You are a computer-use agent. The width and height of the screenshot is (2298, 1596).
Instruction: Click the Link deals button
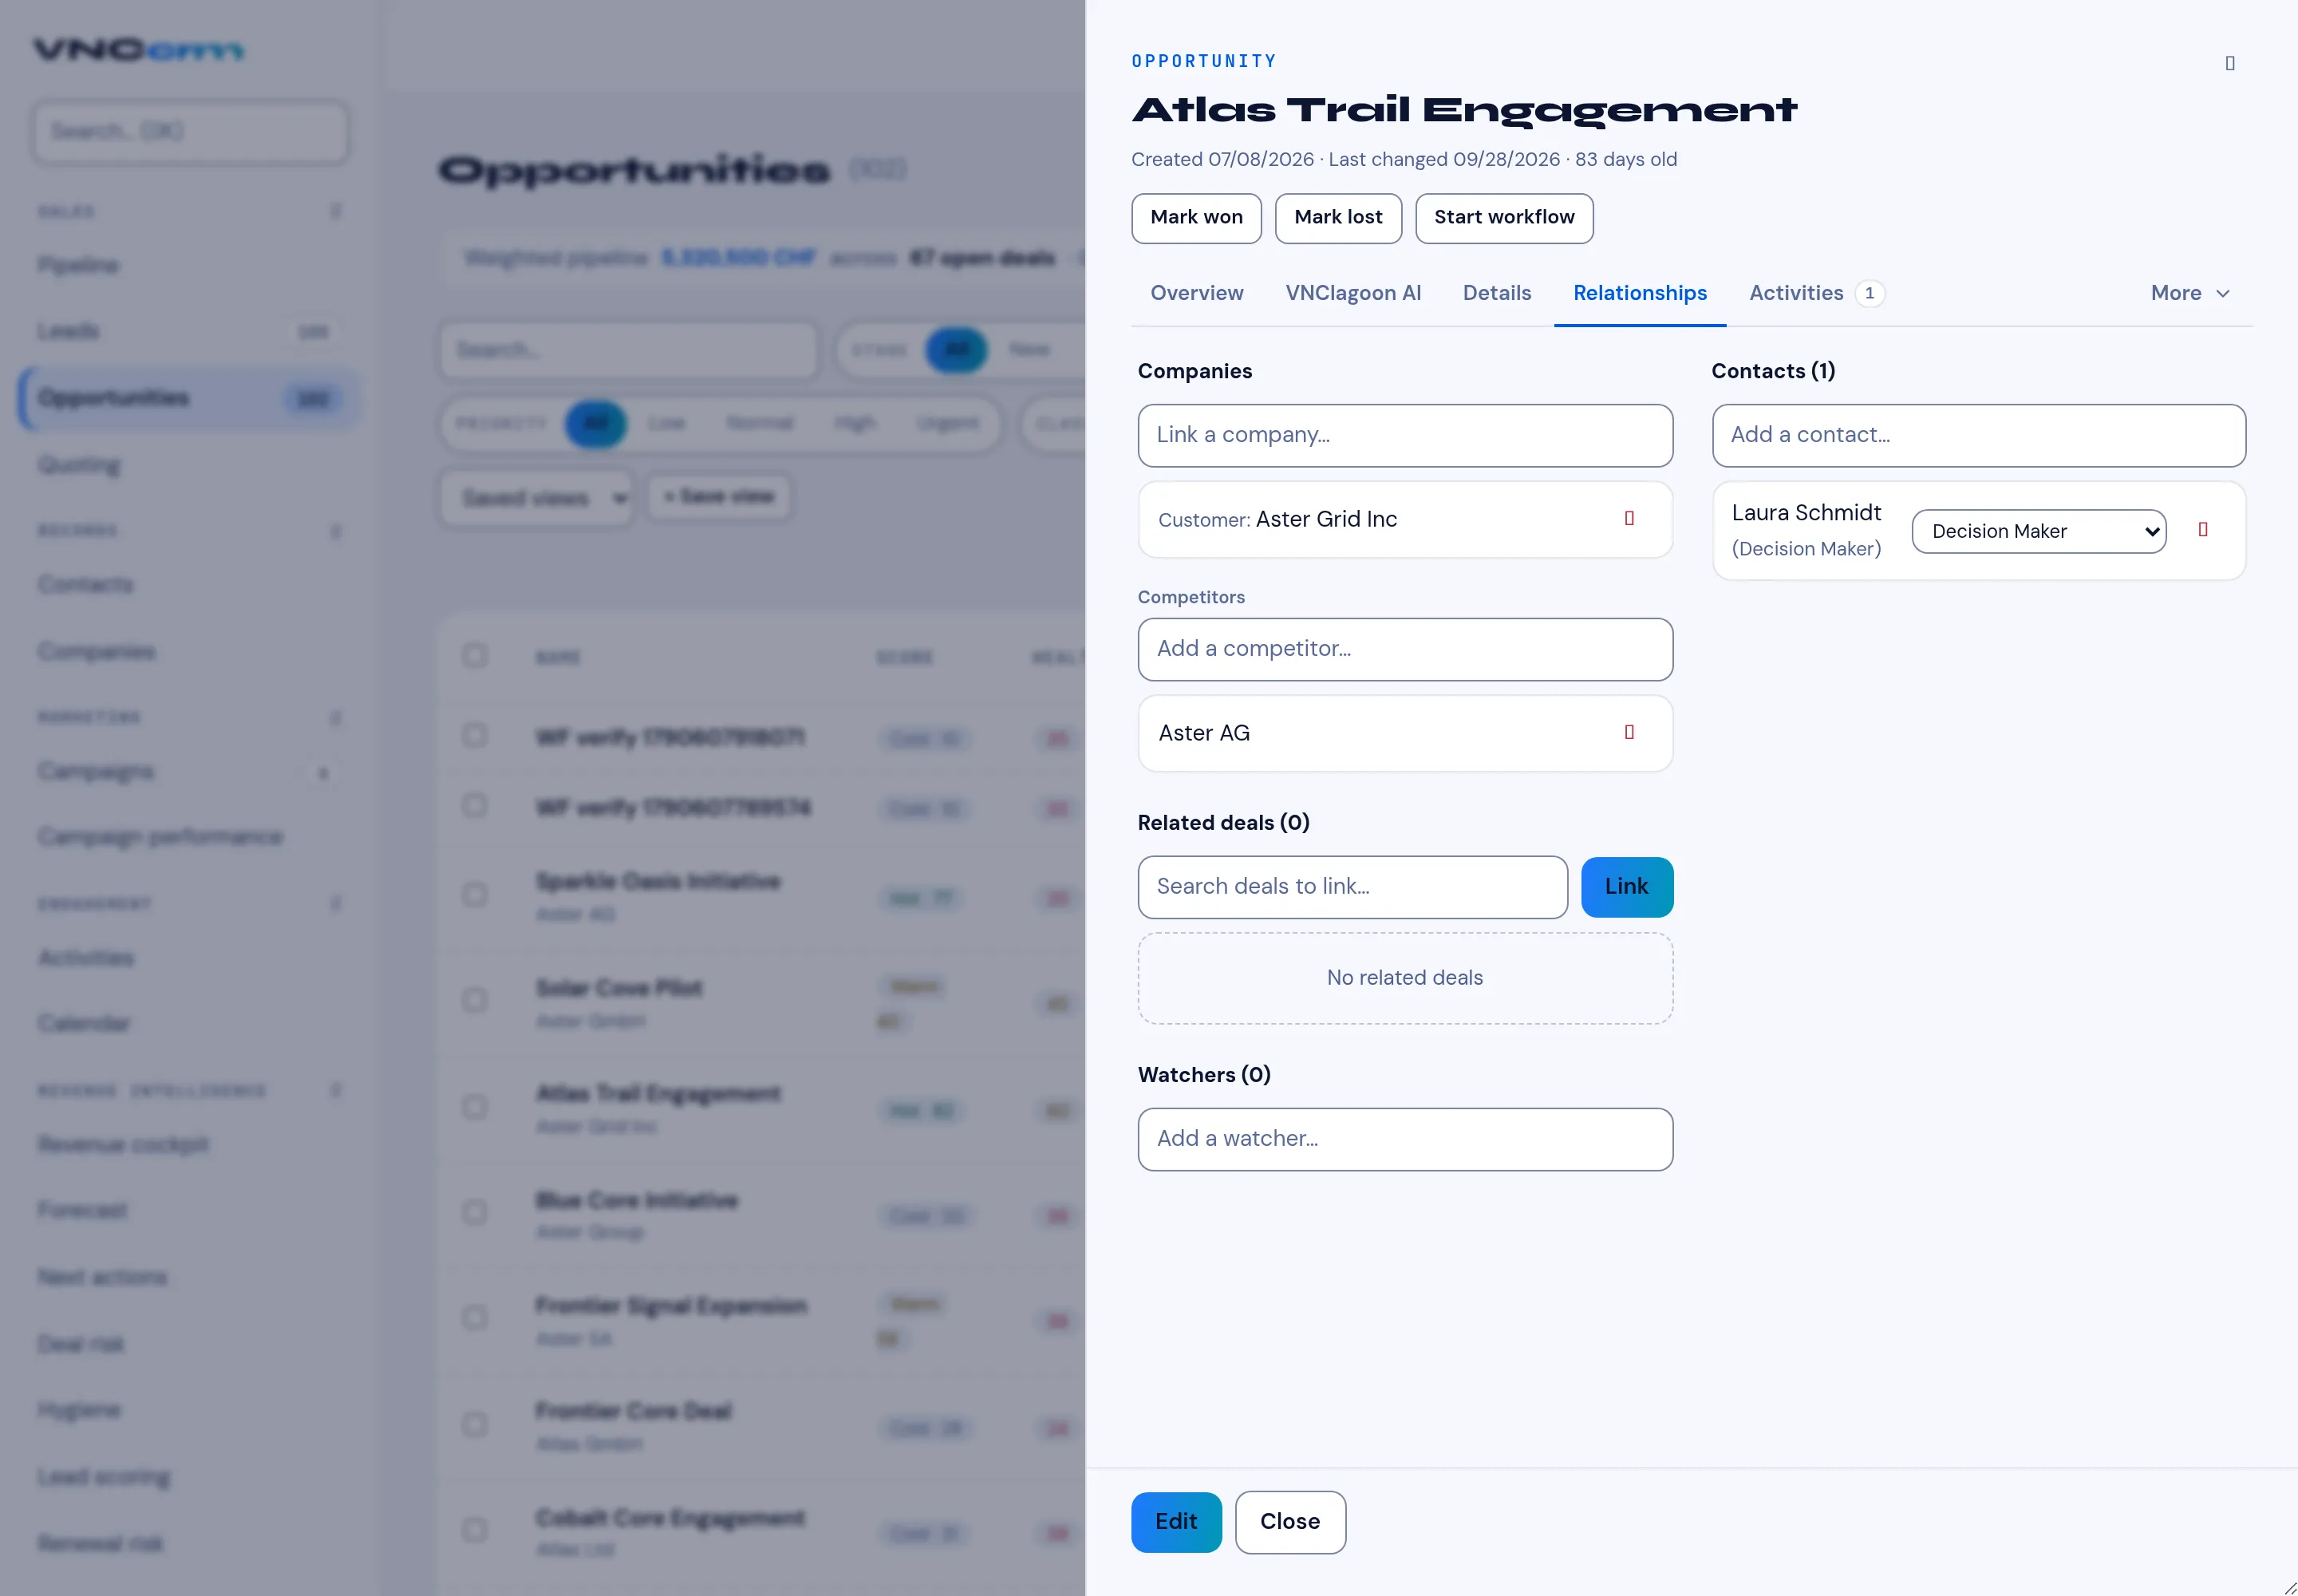(1626, 886)
